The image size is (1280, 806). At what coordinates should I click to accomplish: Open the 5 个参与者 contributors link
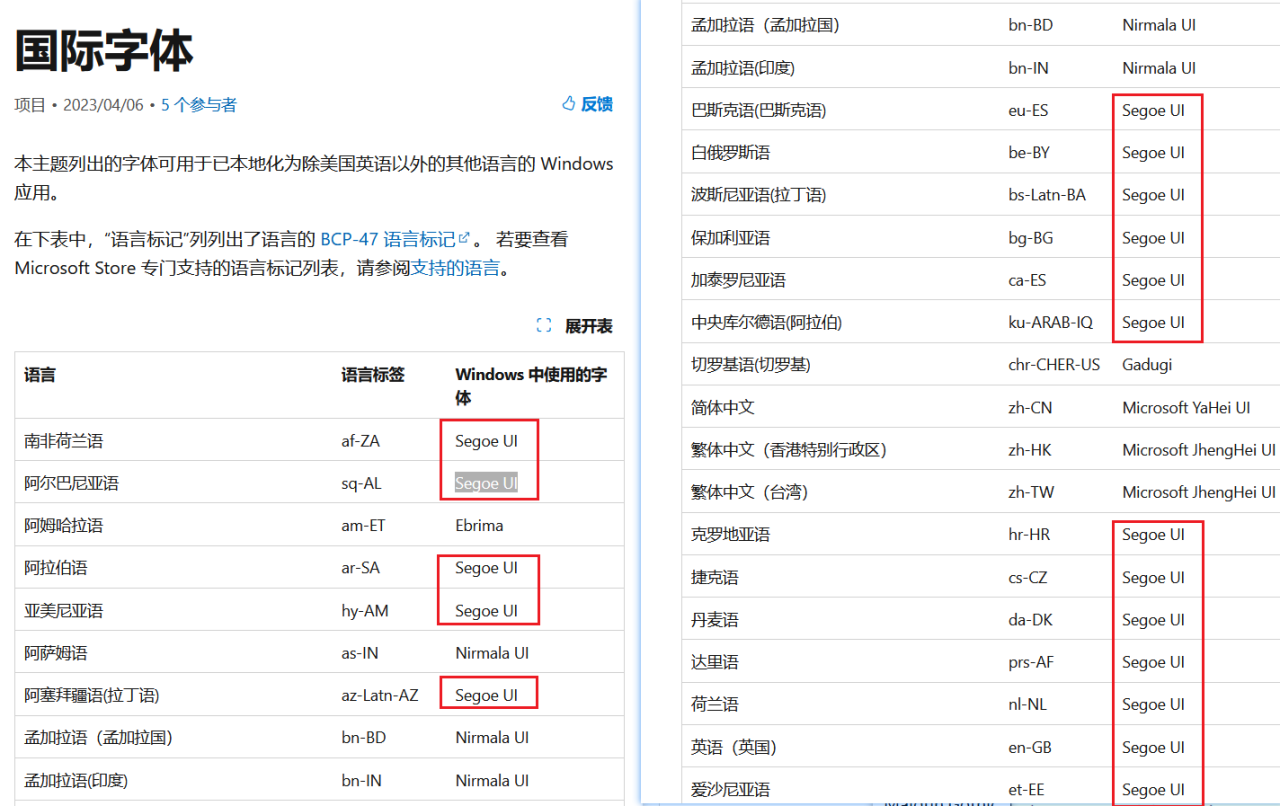(x=199, y=105)
